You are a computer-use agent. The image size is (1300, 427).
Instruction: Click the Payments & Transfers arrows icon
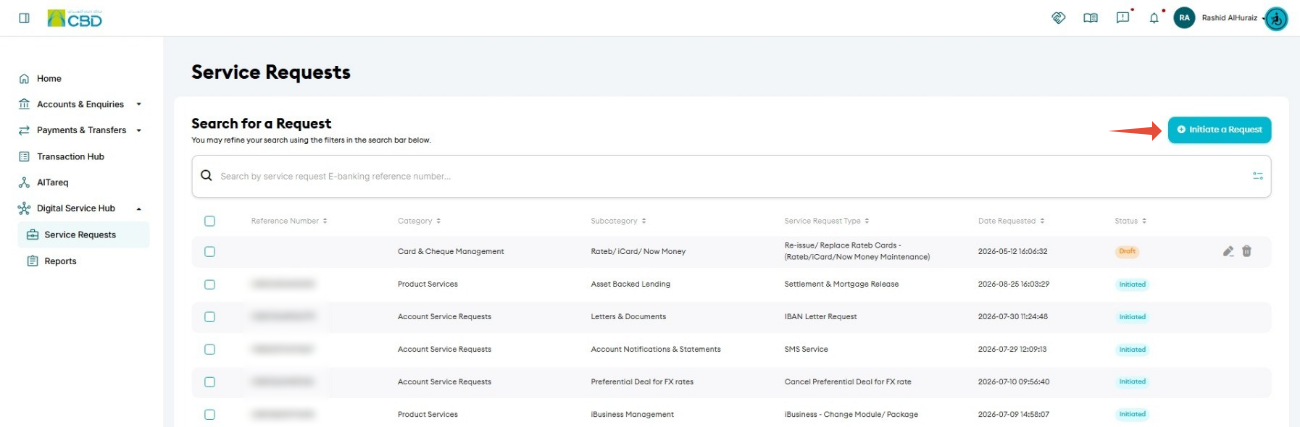click(24, 130)
